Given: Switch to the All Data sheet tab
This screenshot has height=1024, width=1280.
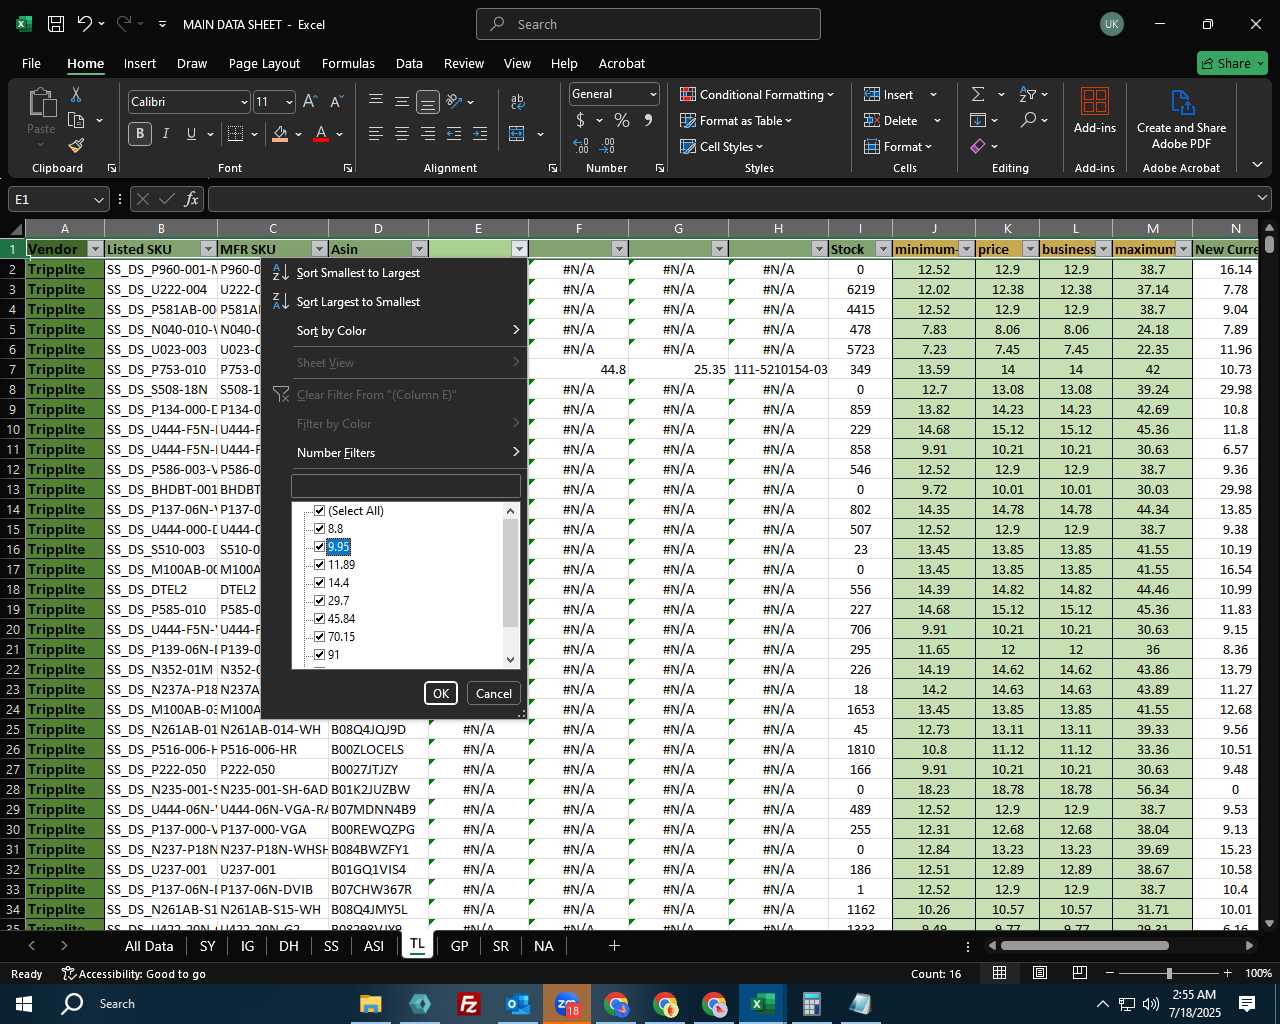Looking at the screenshot, I should pos(149,945).
